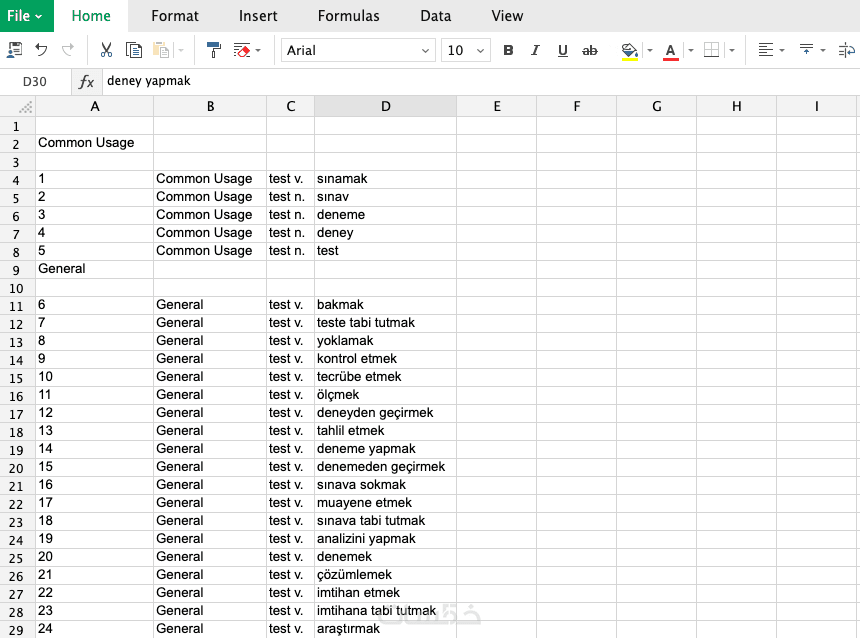Switch to the Formulas tab
The width and height of the screenshot is (860, 638).
coord(348,16)
